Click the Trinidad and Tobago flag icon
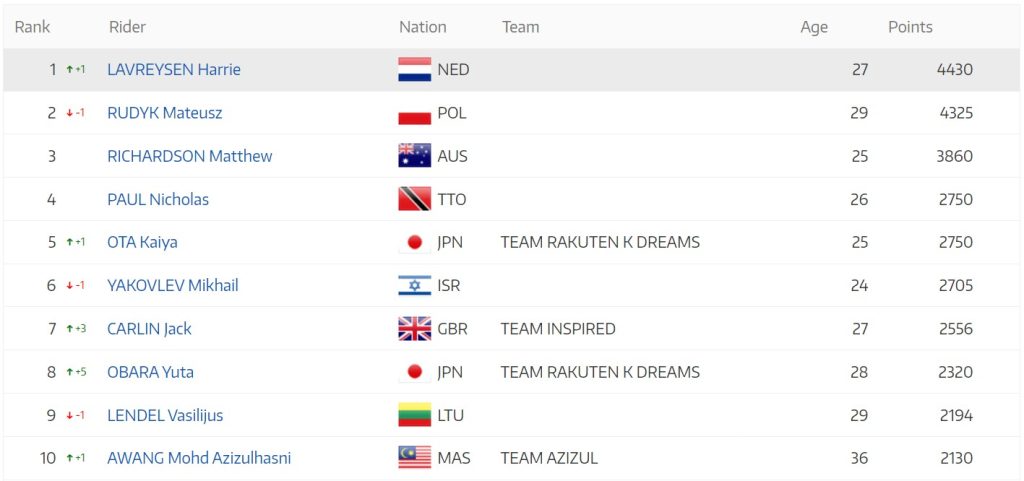Image resolution: width=1024 pixels, height=481 pixels. pyautogui.click(x=415, y=199)
